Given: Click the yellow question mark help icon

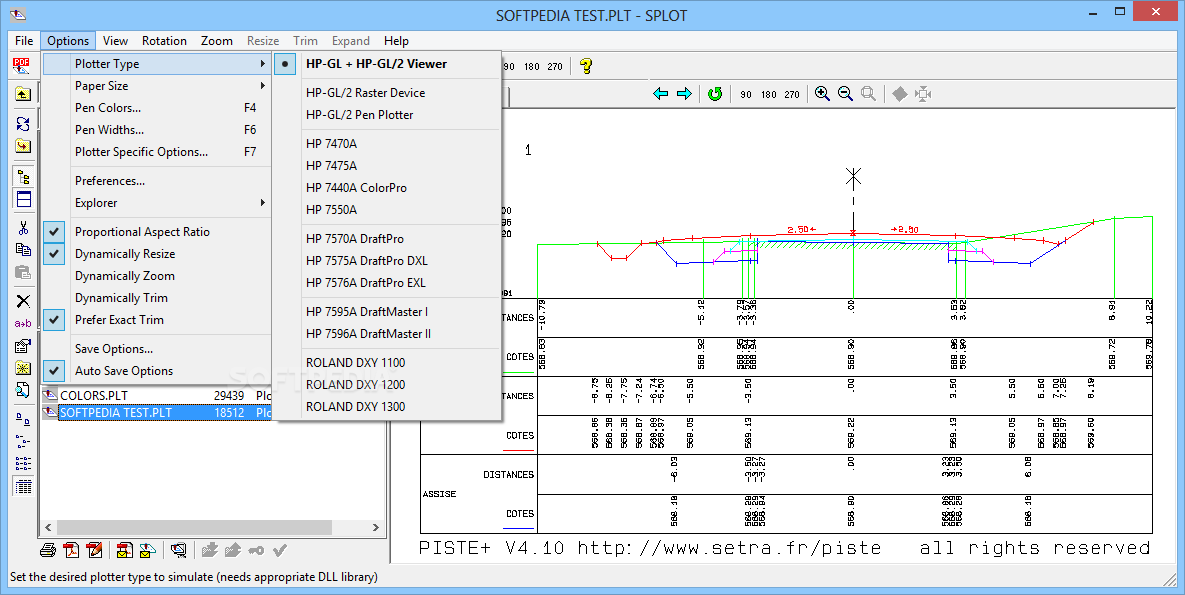Looking at the screenshot, I should click(586, 66).
